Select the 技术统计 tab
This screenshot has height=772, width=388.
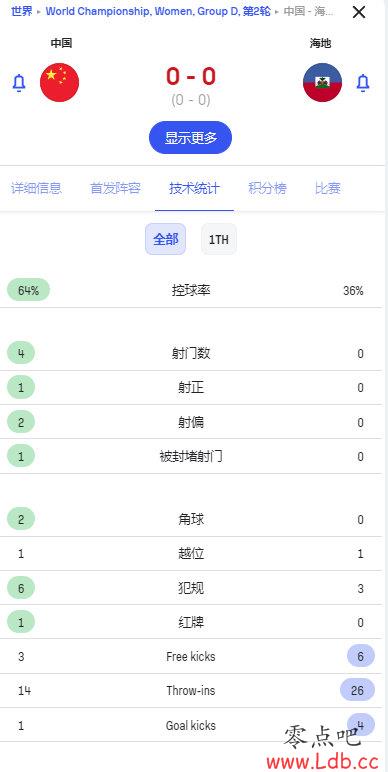(194, 188)
